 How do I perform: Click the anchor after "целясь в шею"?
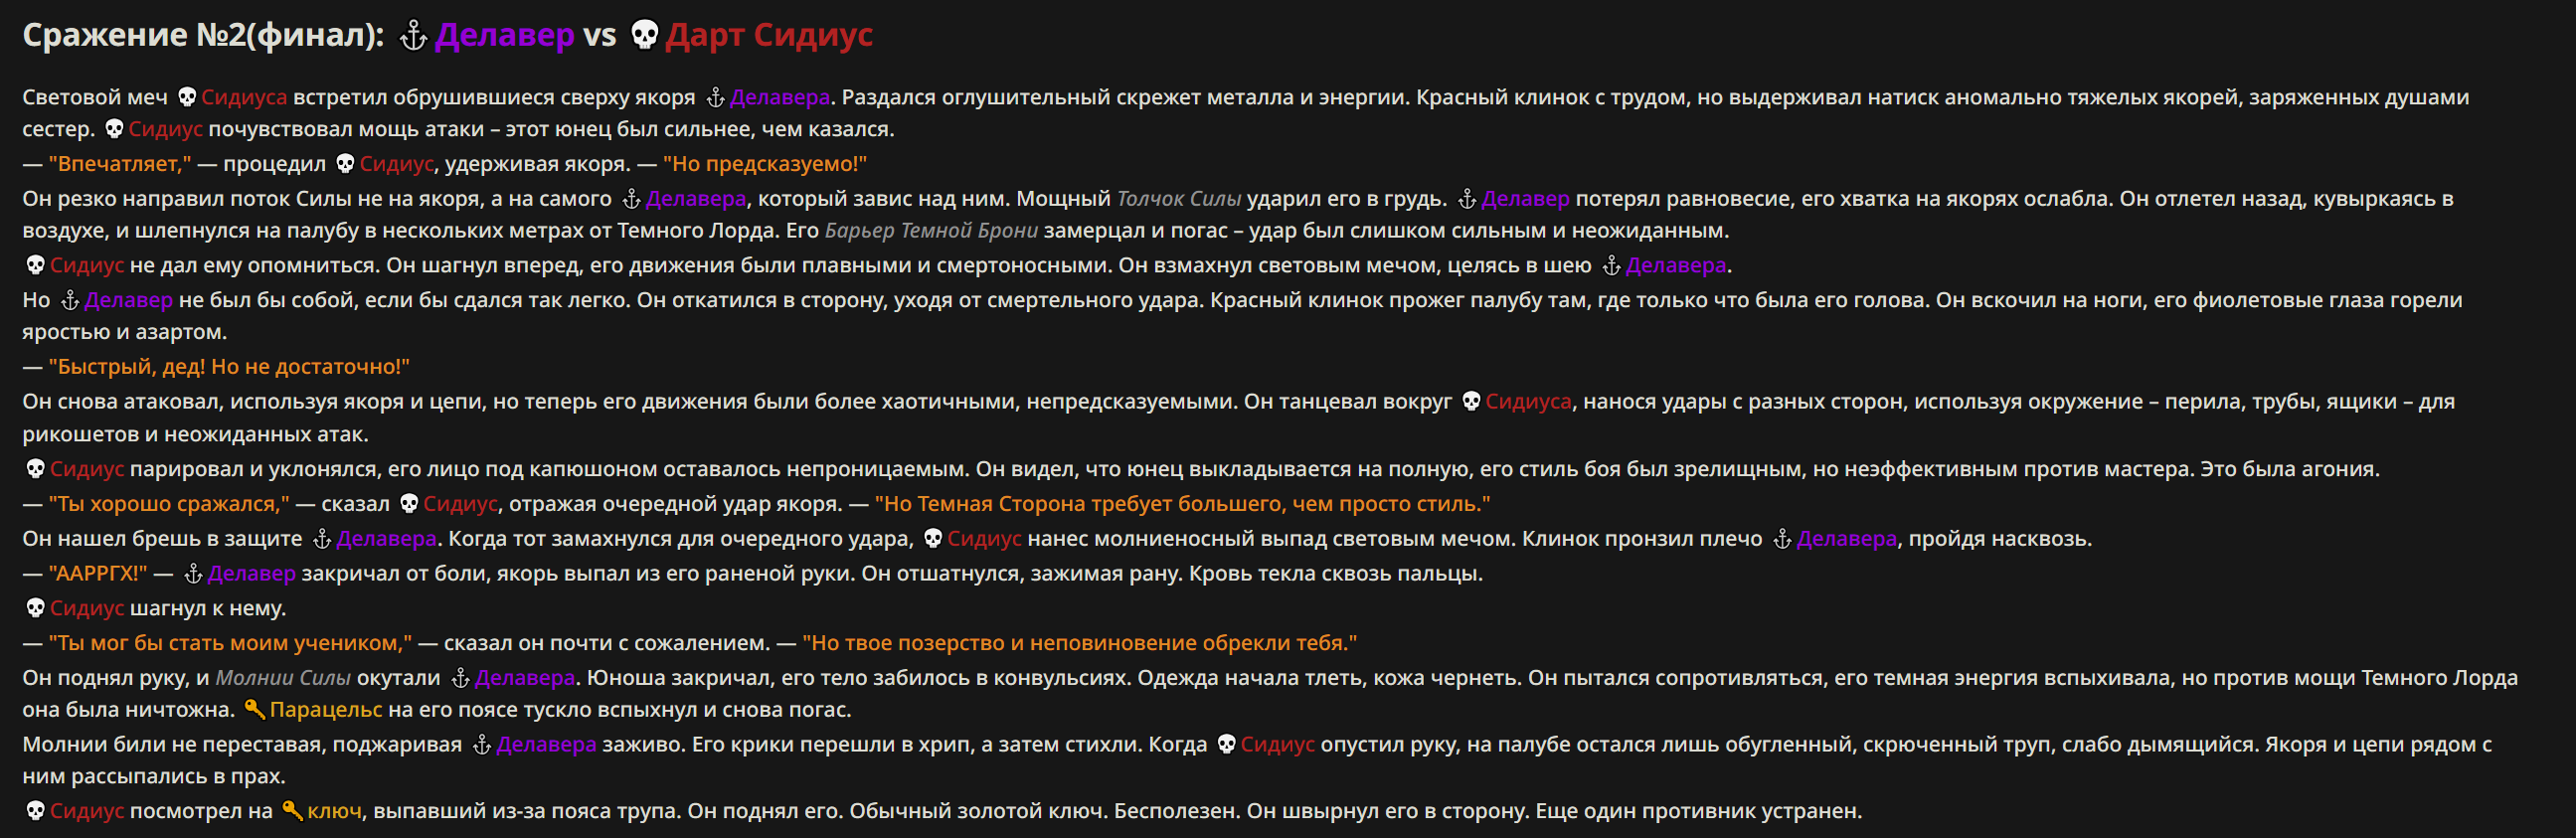(1611, 265)
